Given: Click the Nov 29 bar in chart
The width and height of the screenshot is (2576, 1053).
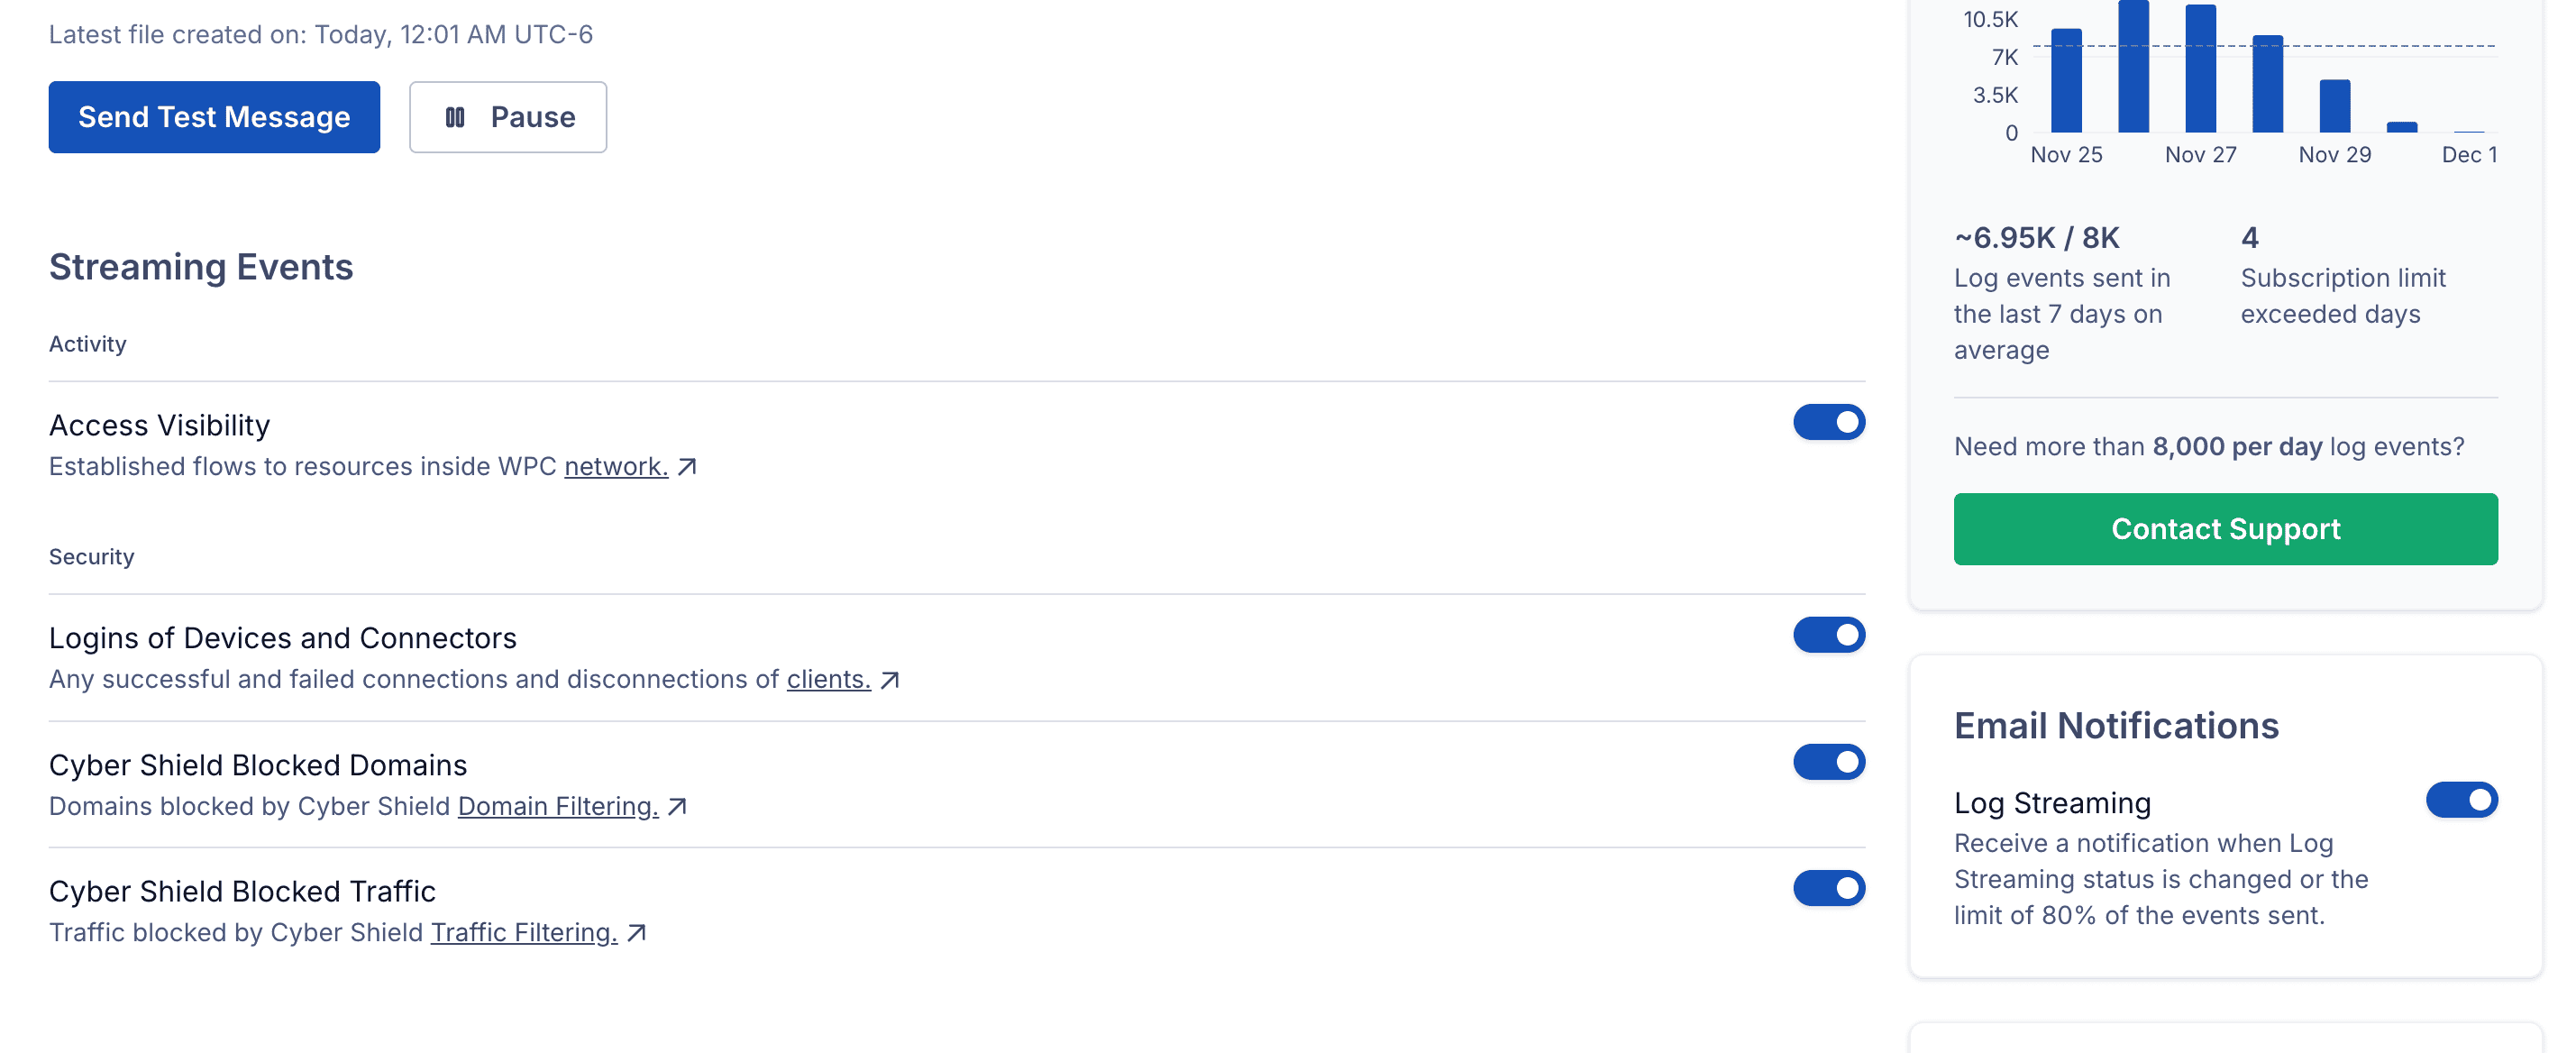Looking at the screenshot, I should tap(2334, 107).
